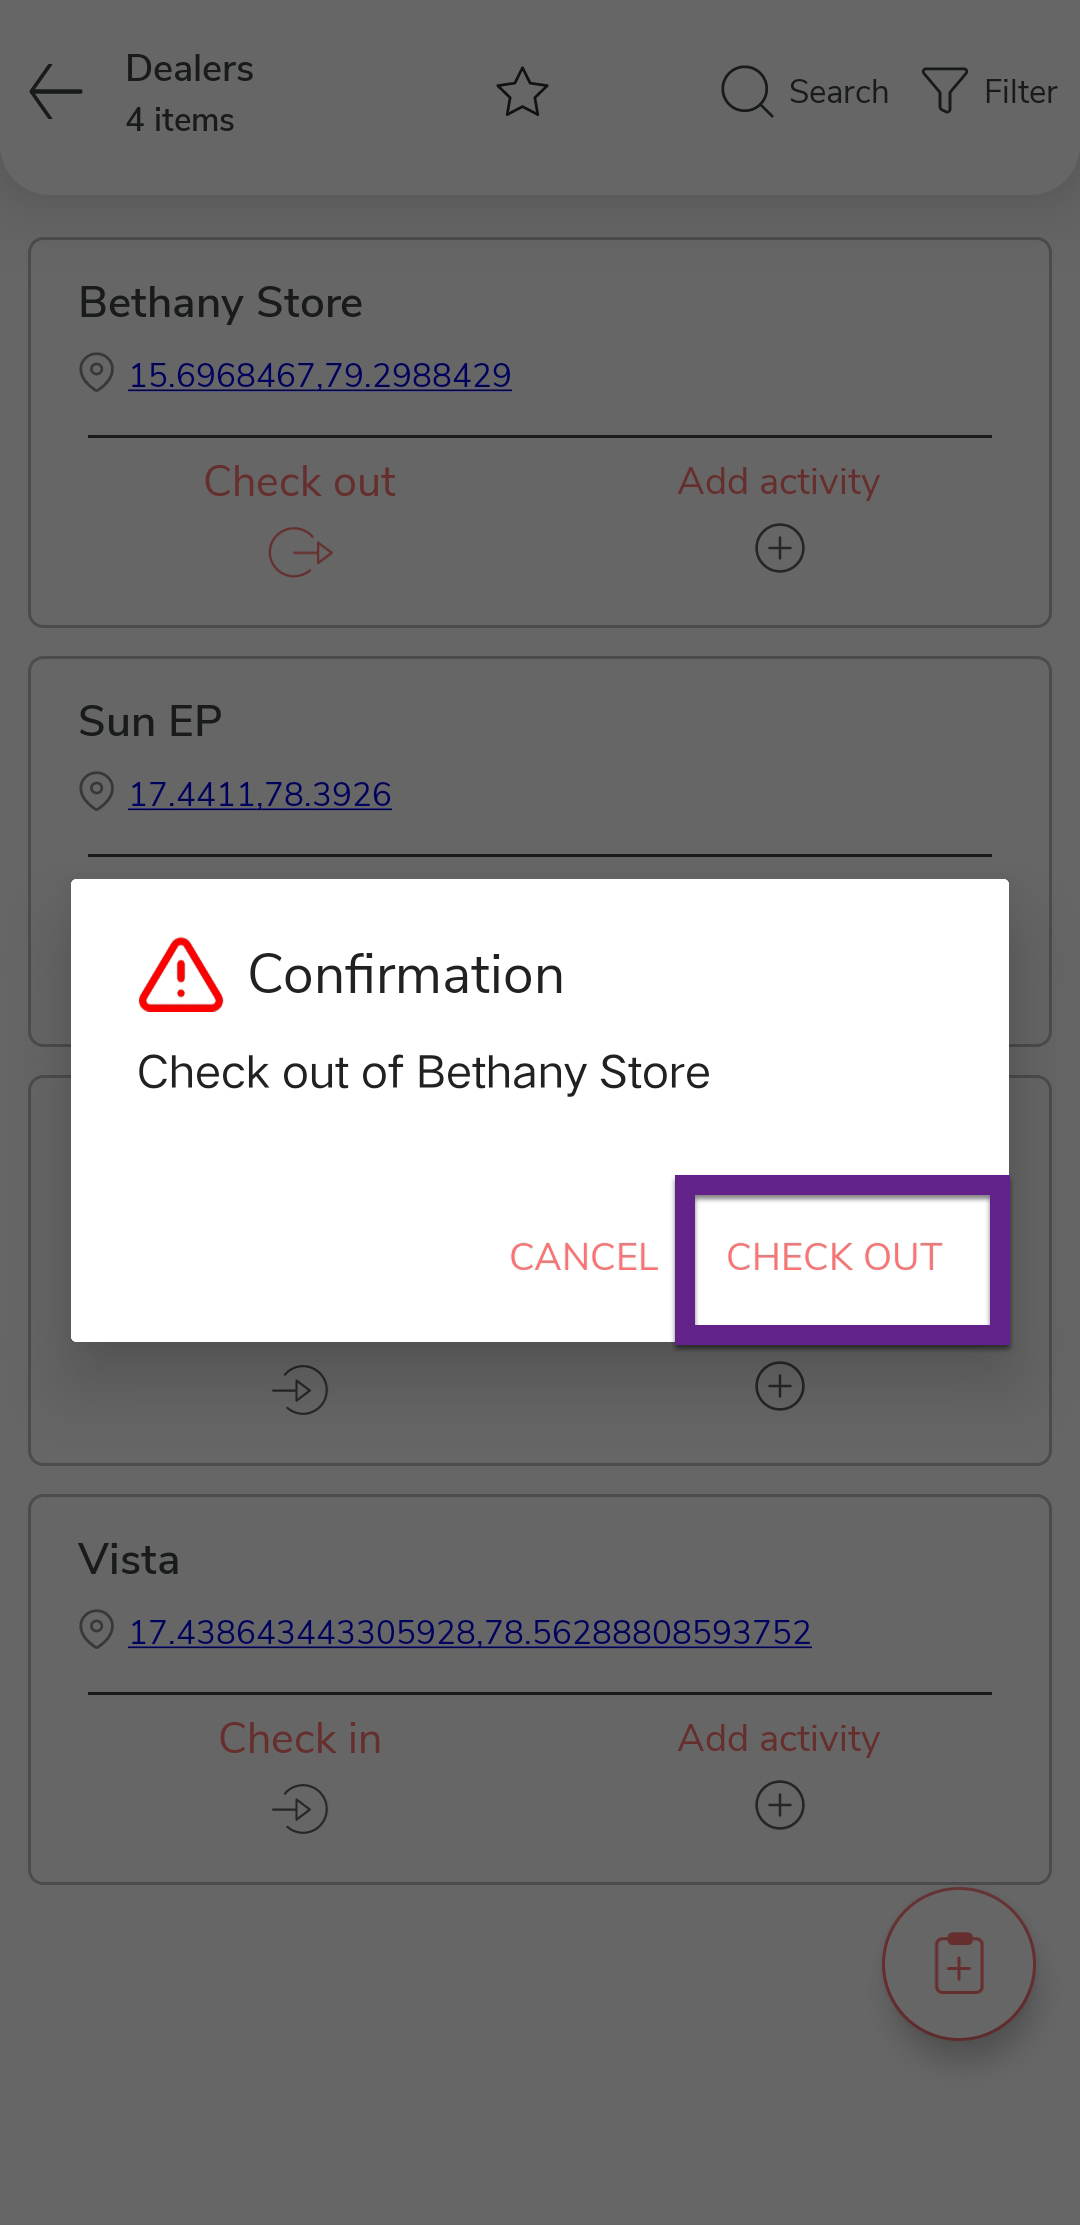Tap the Sun EP card title
Viewport: 1080px width, 2225px height.
point(150,721)
